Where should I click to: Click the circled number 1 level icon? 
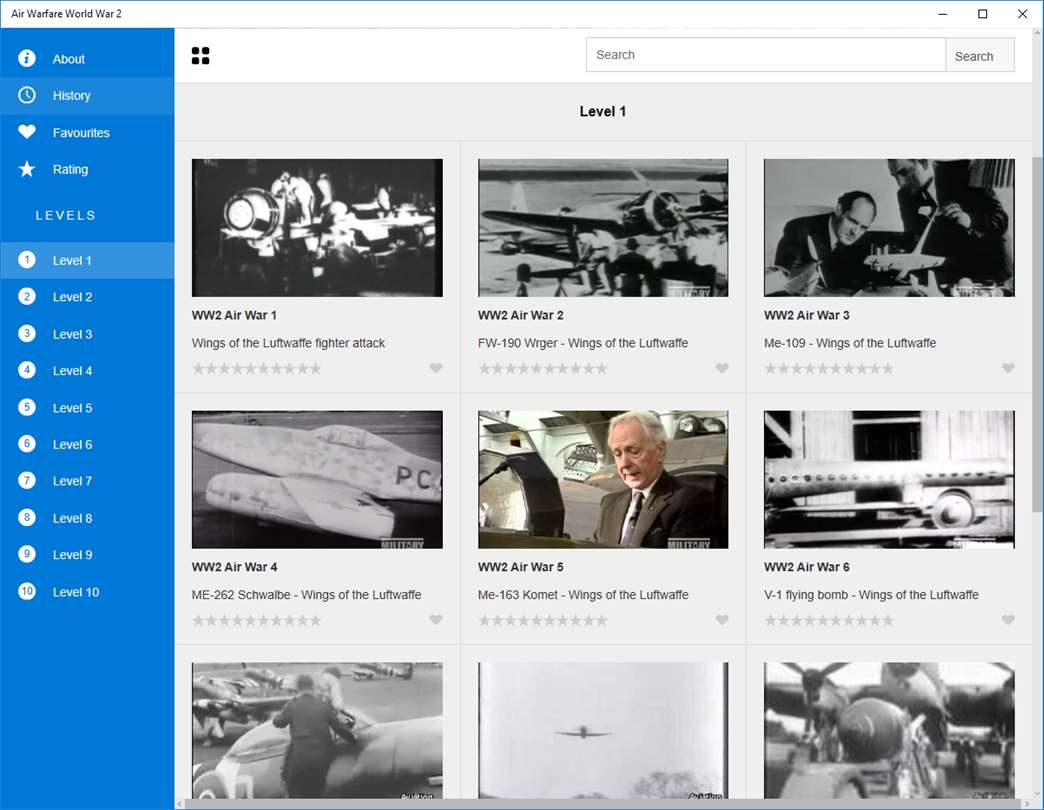27,260
